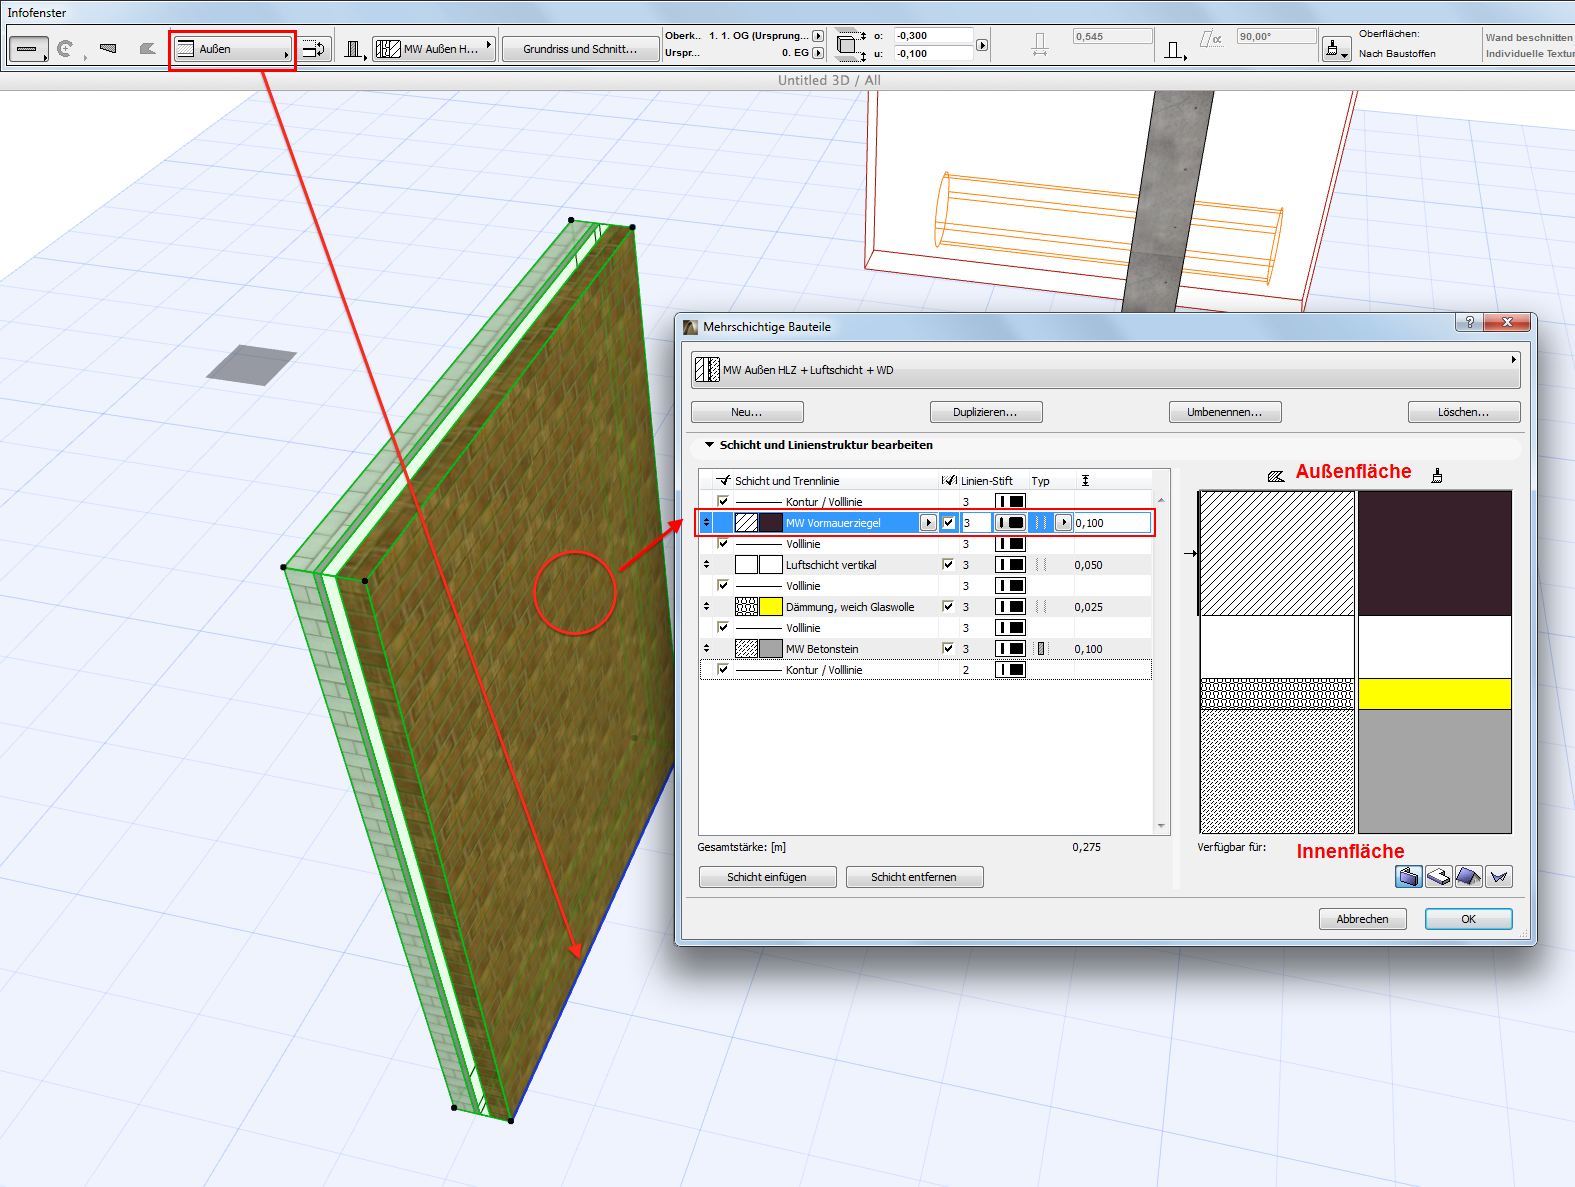Click the yellow Dämmung color swatch
1575x1187 pixels.
click(x=770, y=607)
